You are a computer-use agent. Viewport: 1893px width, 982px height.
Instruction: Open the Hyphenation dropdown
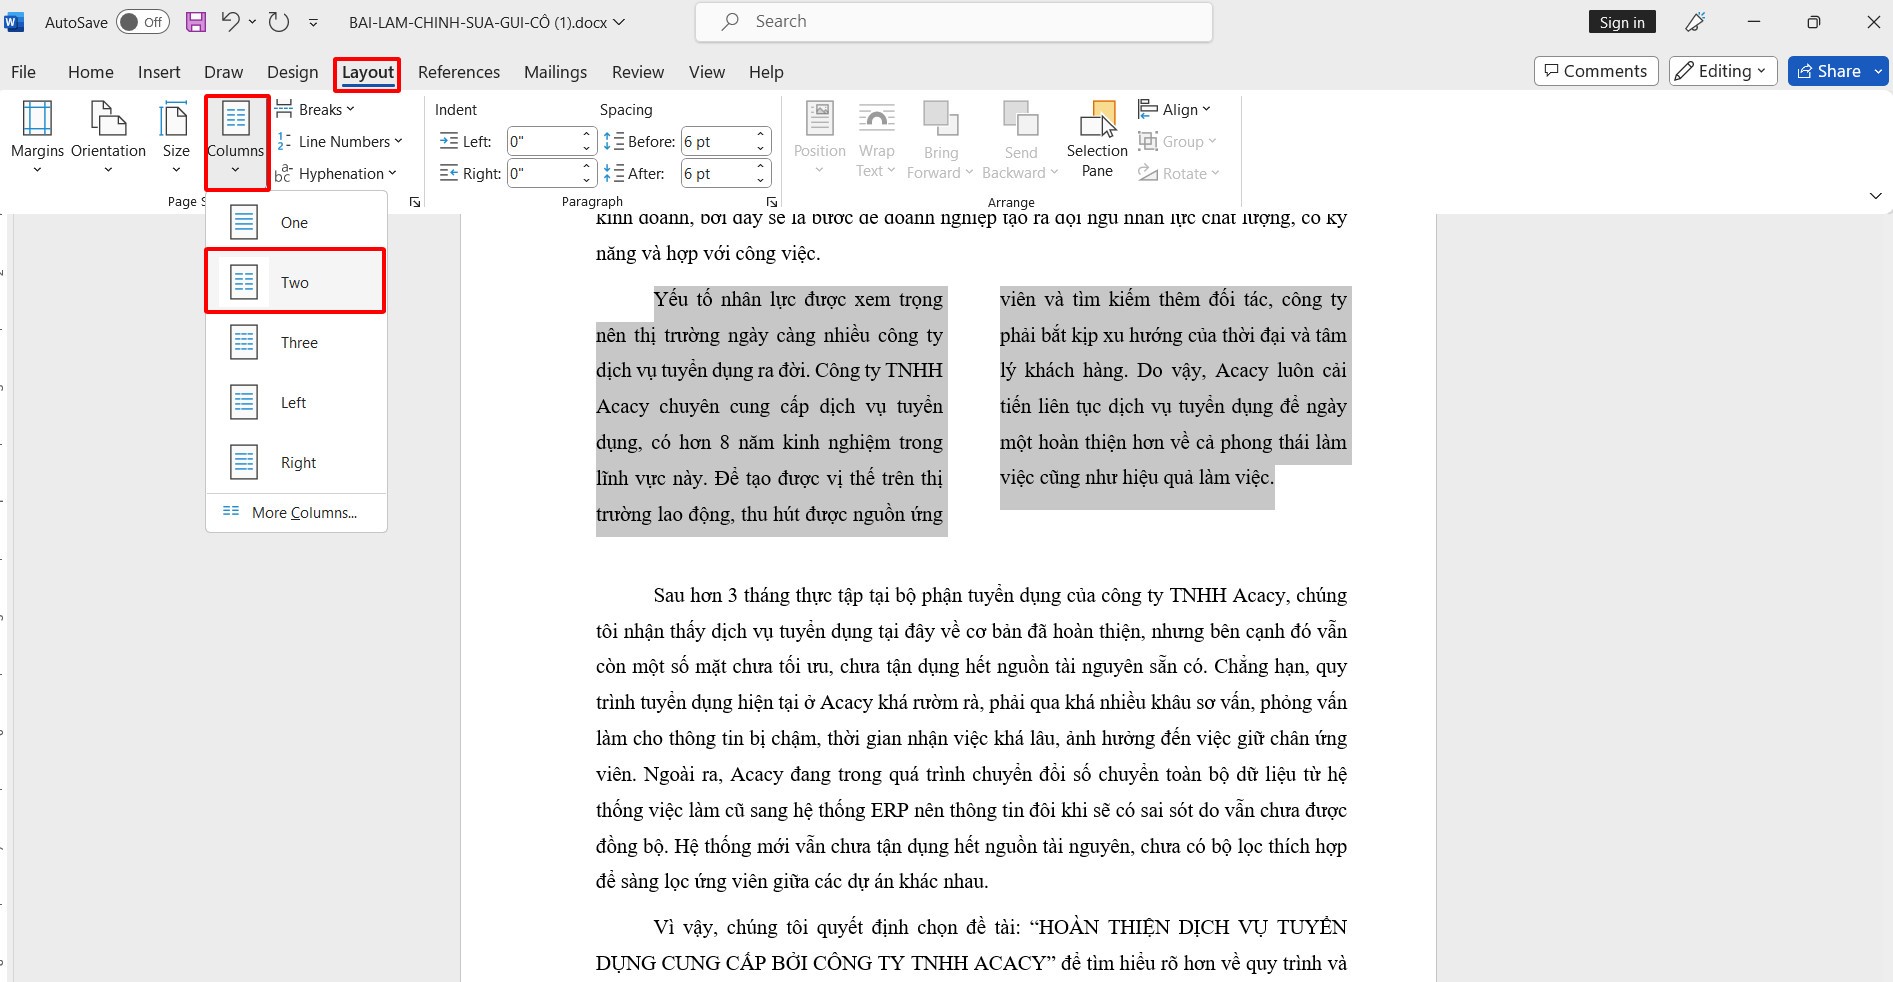point(340,172)
